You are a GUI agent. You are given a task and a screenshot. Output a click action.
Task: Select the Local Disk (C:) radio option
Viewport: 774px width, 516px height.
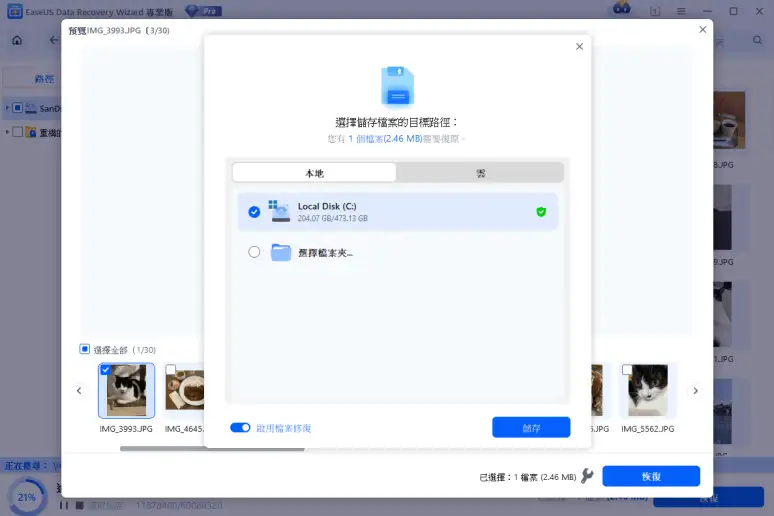(254, 212)
